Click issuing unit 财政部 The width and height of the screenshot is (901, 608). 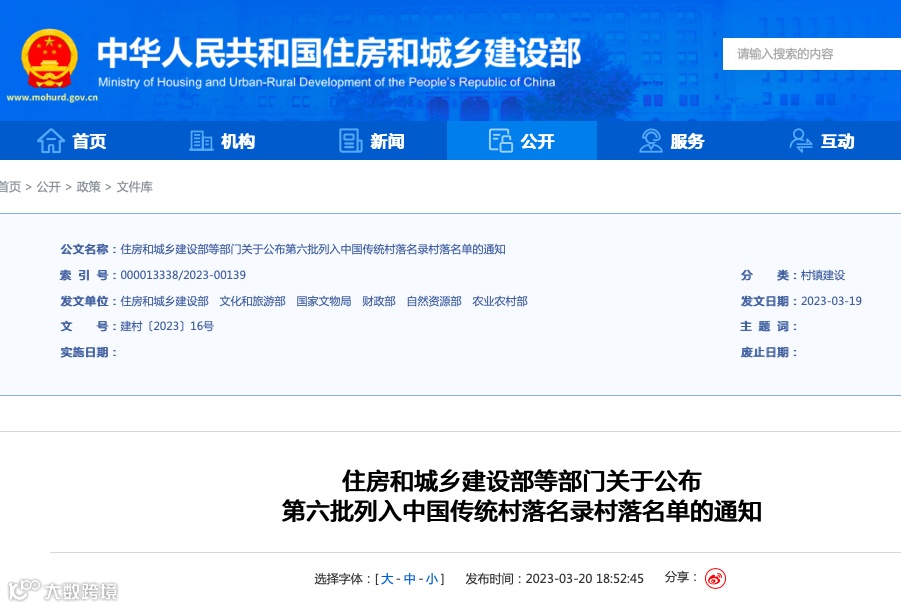(379, 301)
